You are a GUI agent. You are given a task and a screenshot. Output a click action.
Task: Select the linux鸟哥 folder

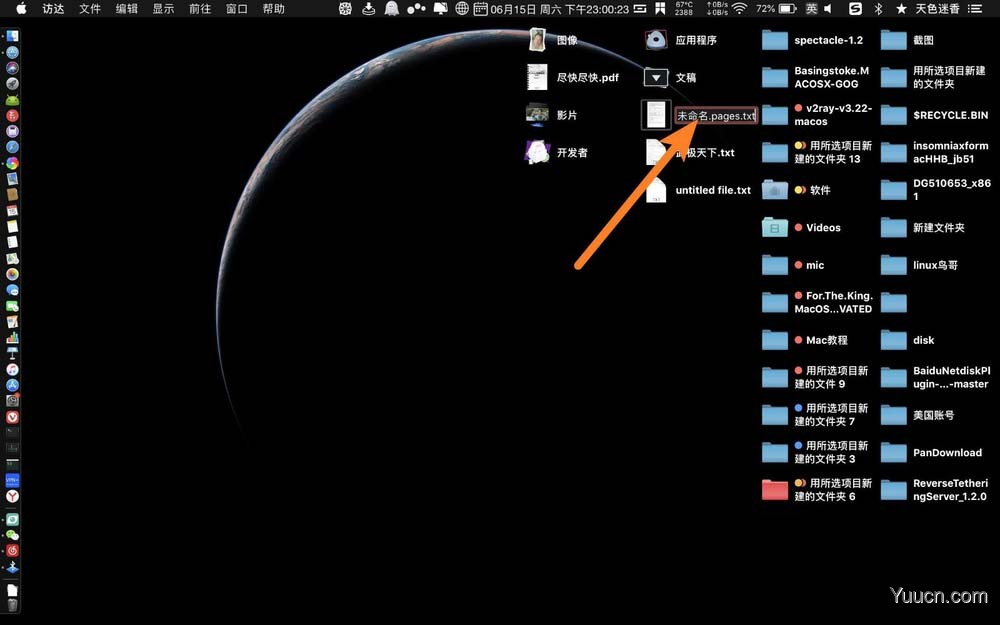tap(893, 265)
